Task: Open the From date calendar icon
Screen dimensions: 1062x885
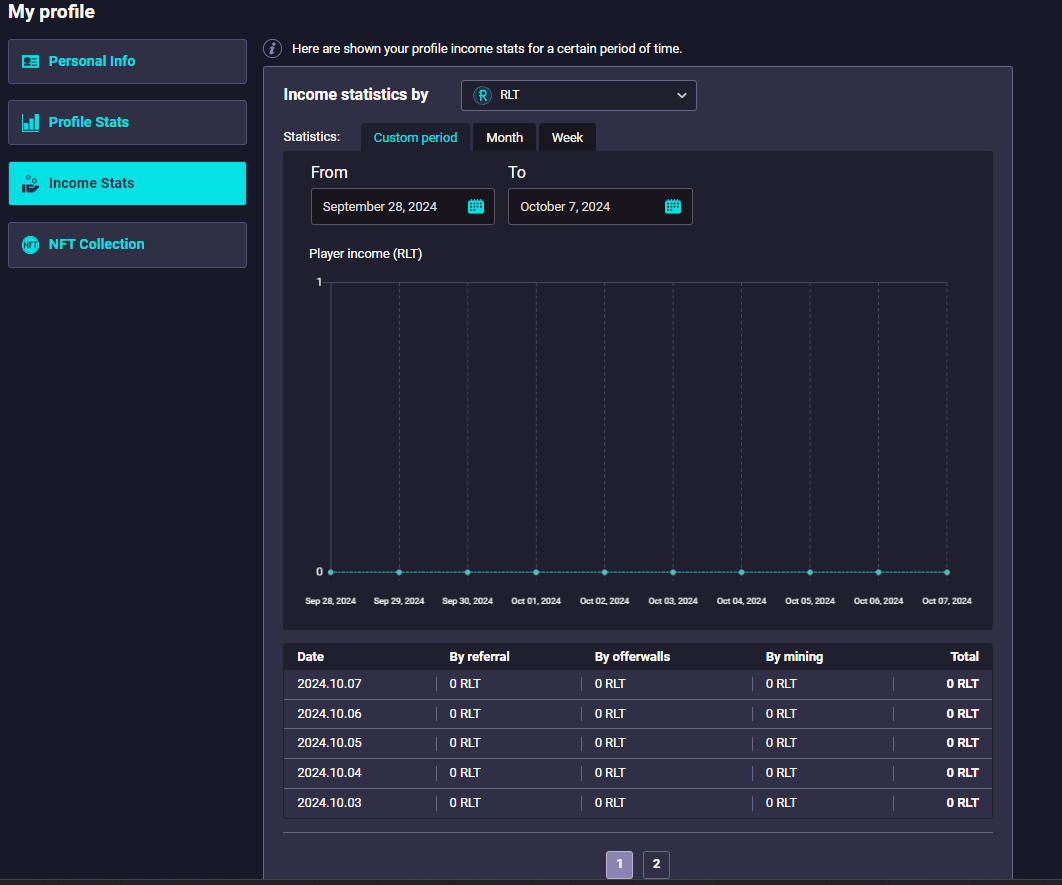Action: coord(476,206)
